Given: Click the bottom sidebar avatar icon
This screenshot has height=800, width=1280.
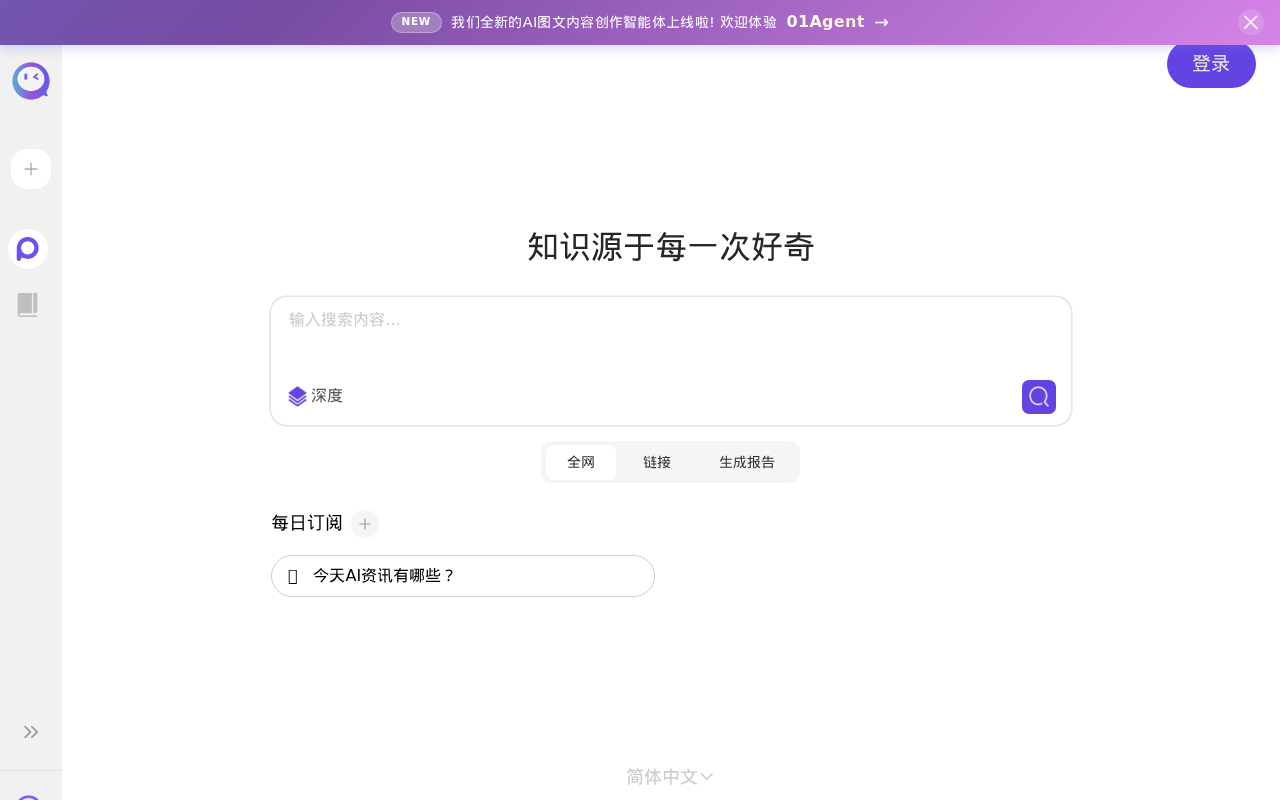Looking at the screenshot, I should pos(29,797).
